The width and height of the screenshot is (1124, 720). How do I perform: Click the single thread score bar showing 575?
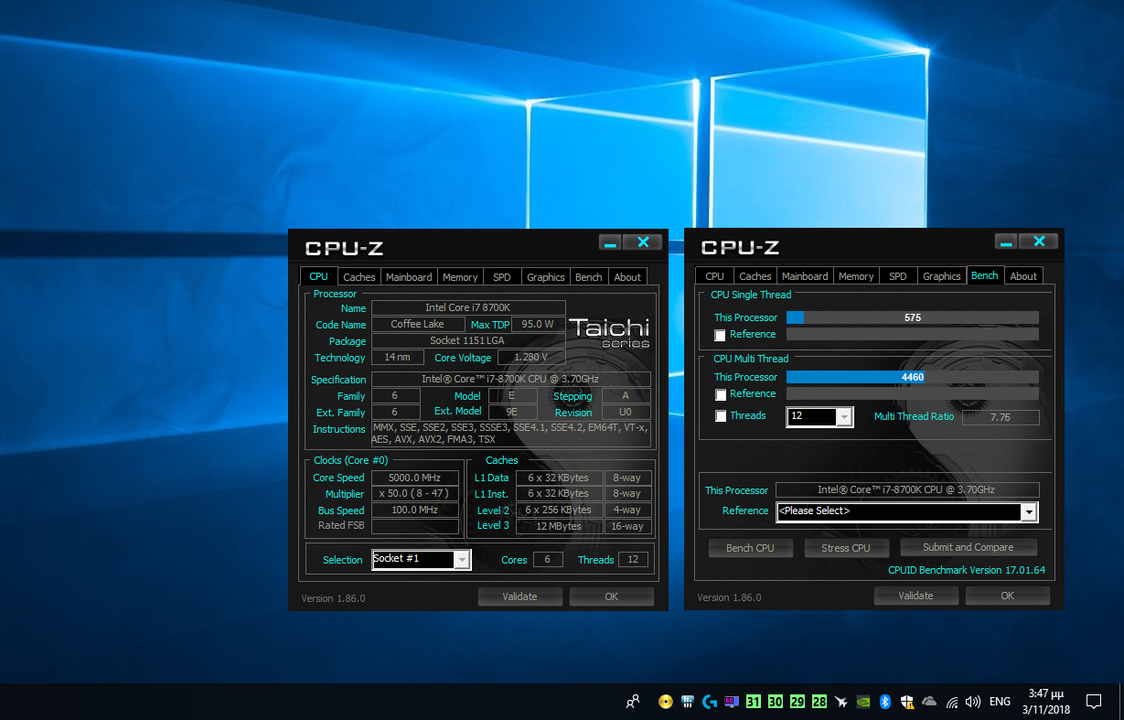click(x=913, y=318)
